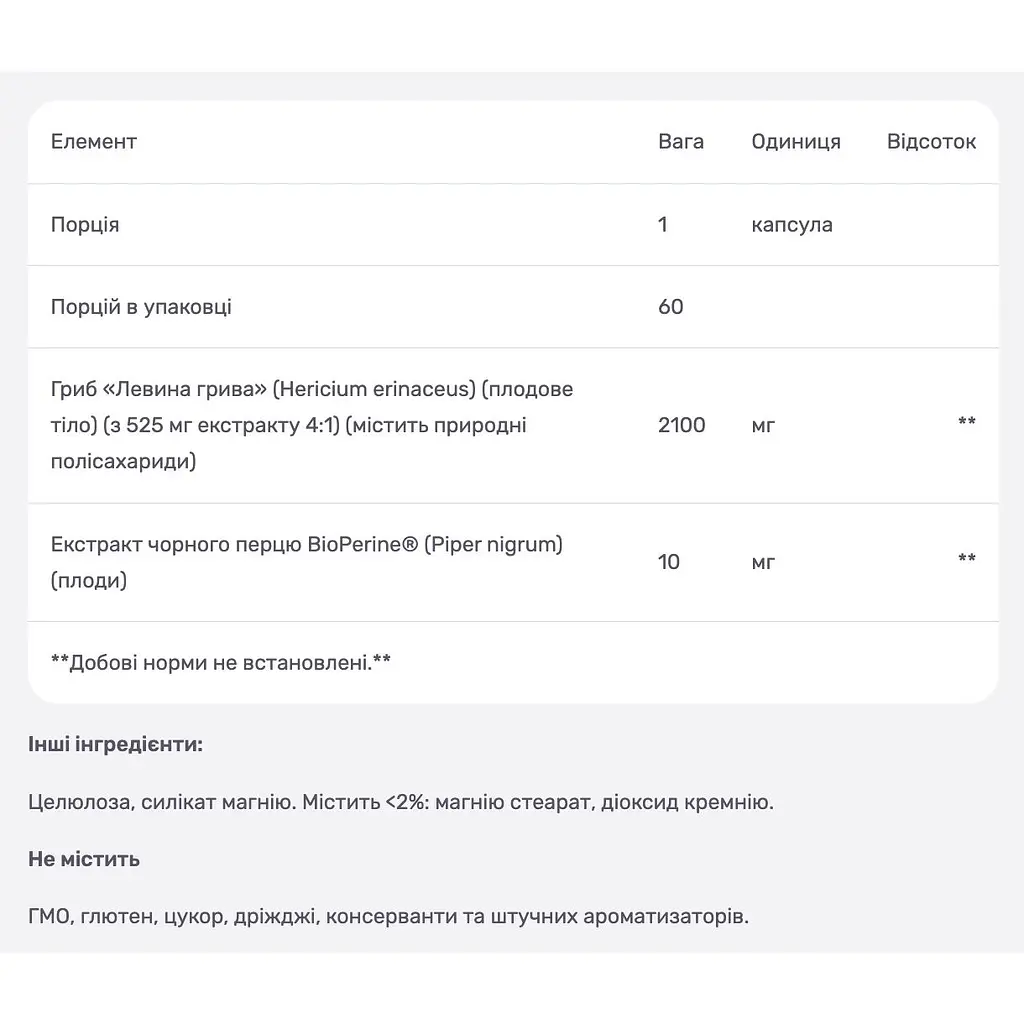Image resolution: width=1024 pixels, height=1024 pixels.
Task: Click the 60 servings value
Action: pyautogui.click(x=670, y=307)
